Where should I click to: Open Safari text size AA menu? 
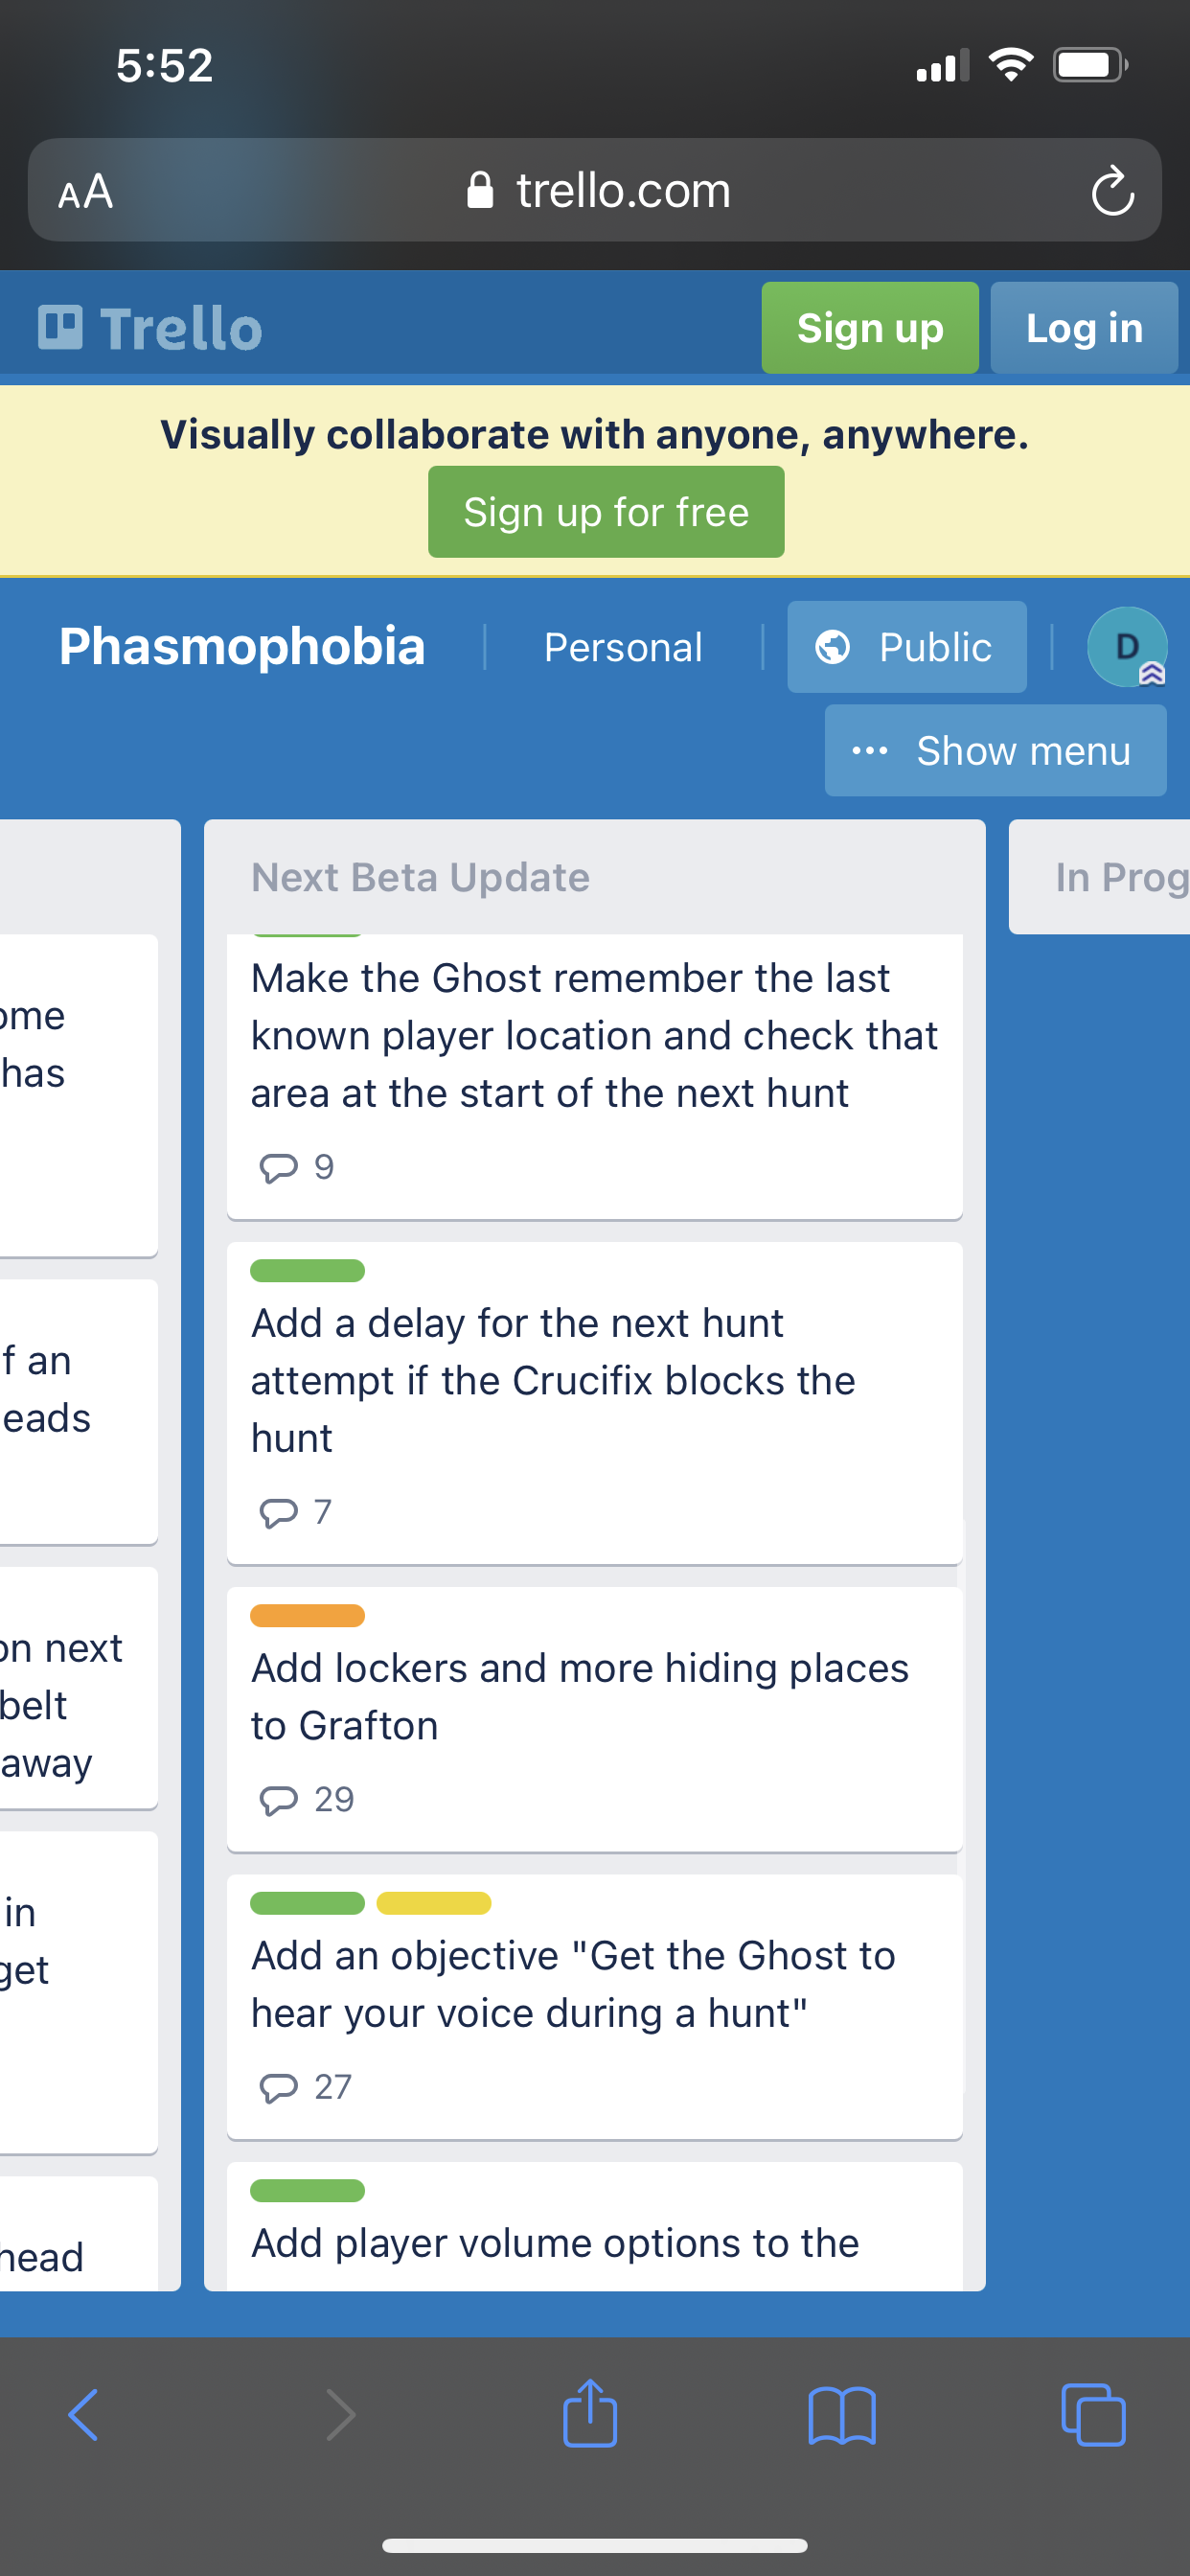pos(86,191)
